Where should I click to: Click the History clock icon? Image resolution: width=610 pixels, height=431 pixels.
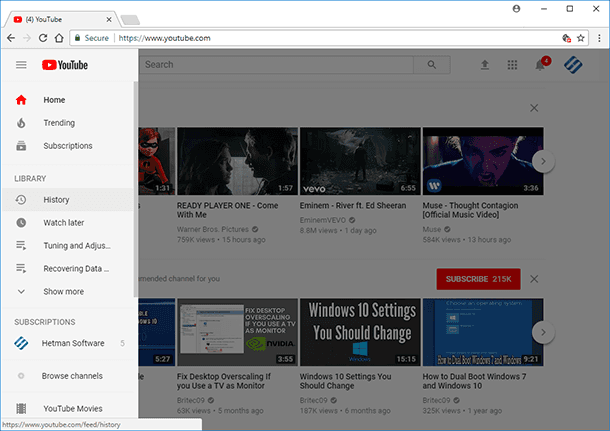[21, 200]
